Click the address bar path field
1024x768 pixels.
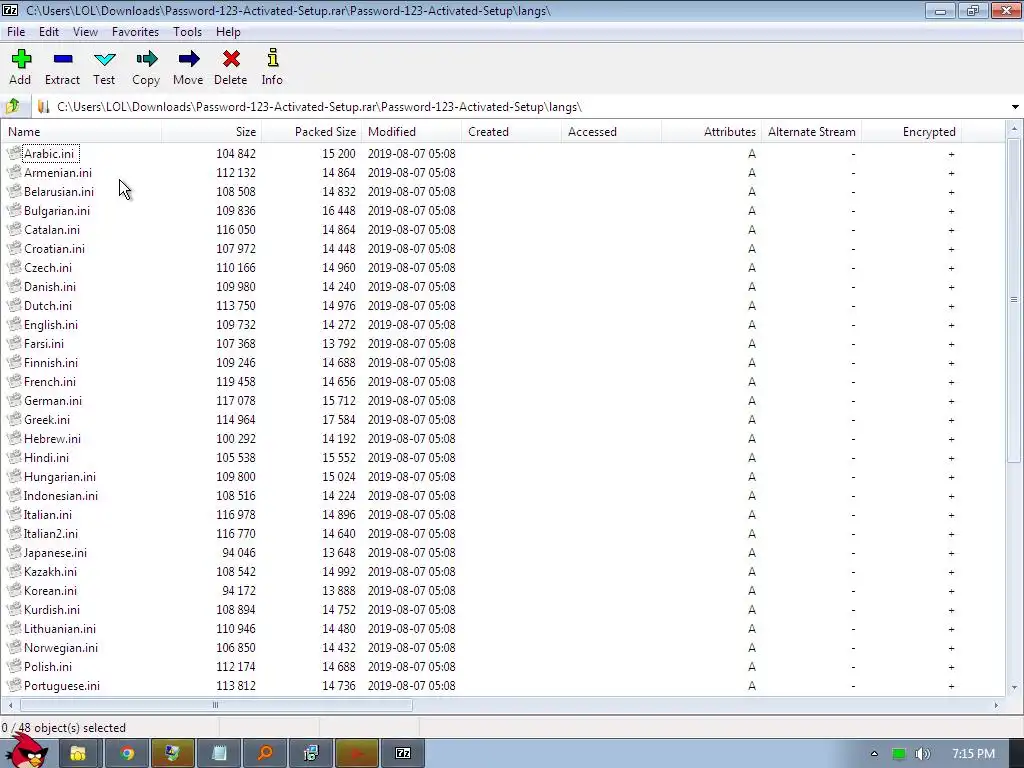(x=522, y=107)
